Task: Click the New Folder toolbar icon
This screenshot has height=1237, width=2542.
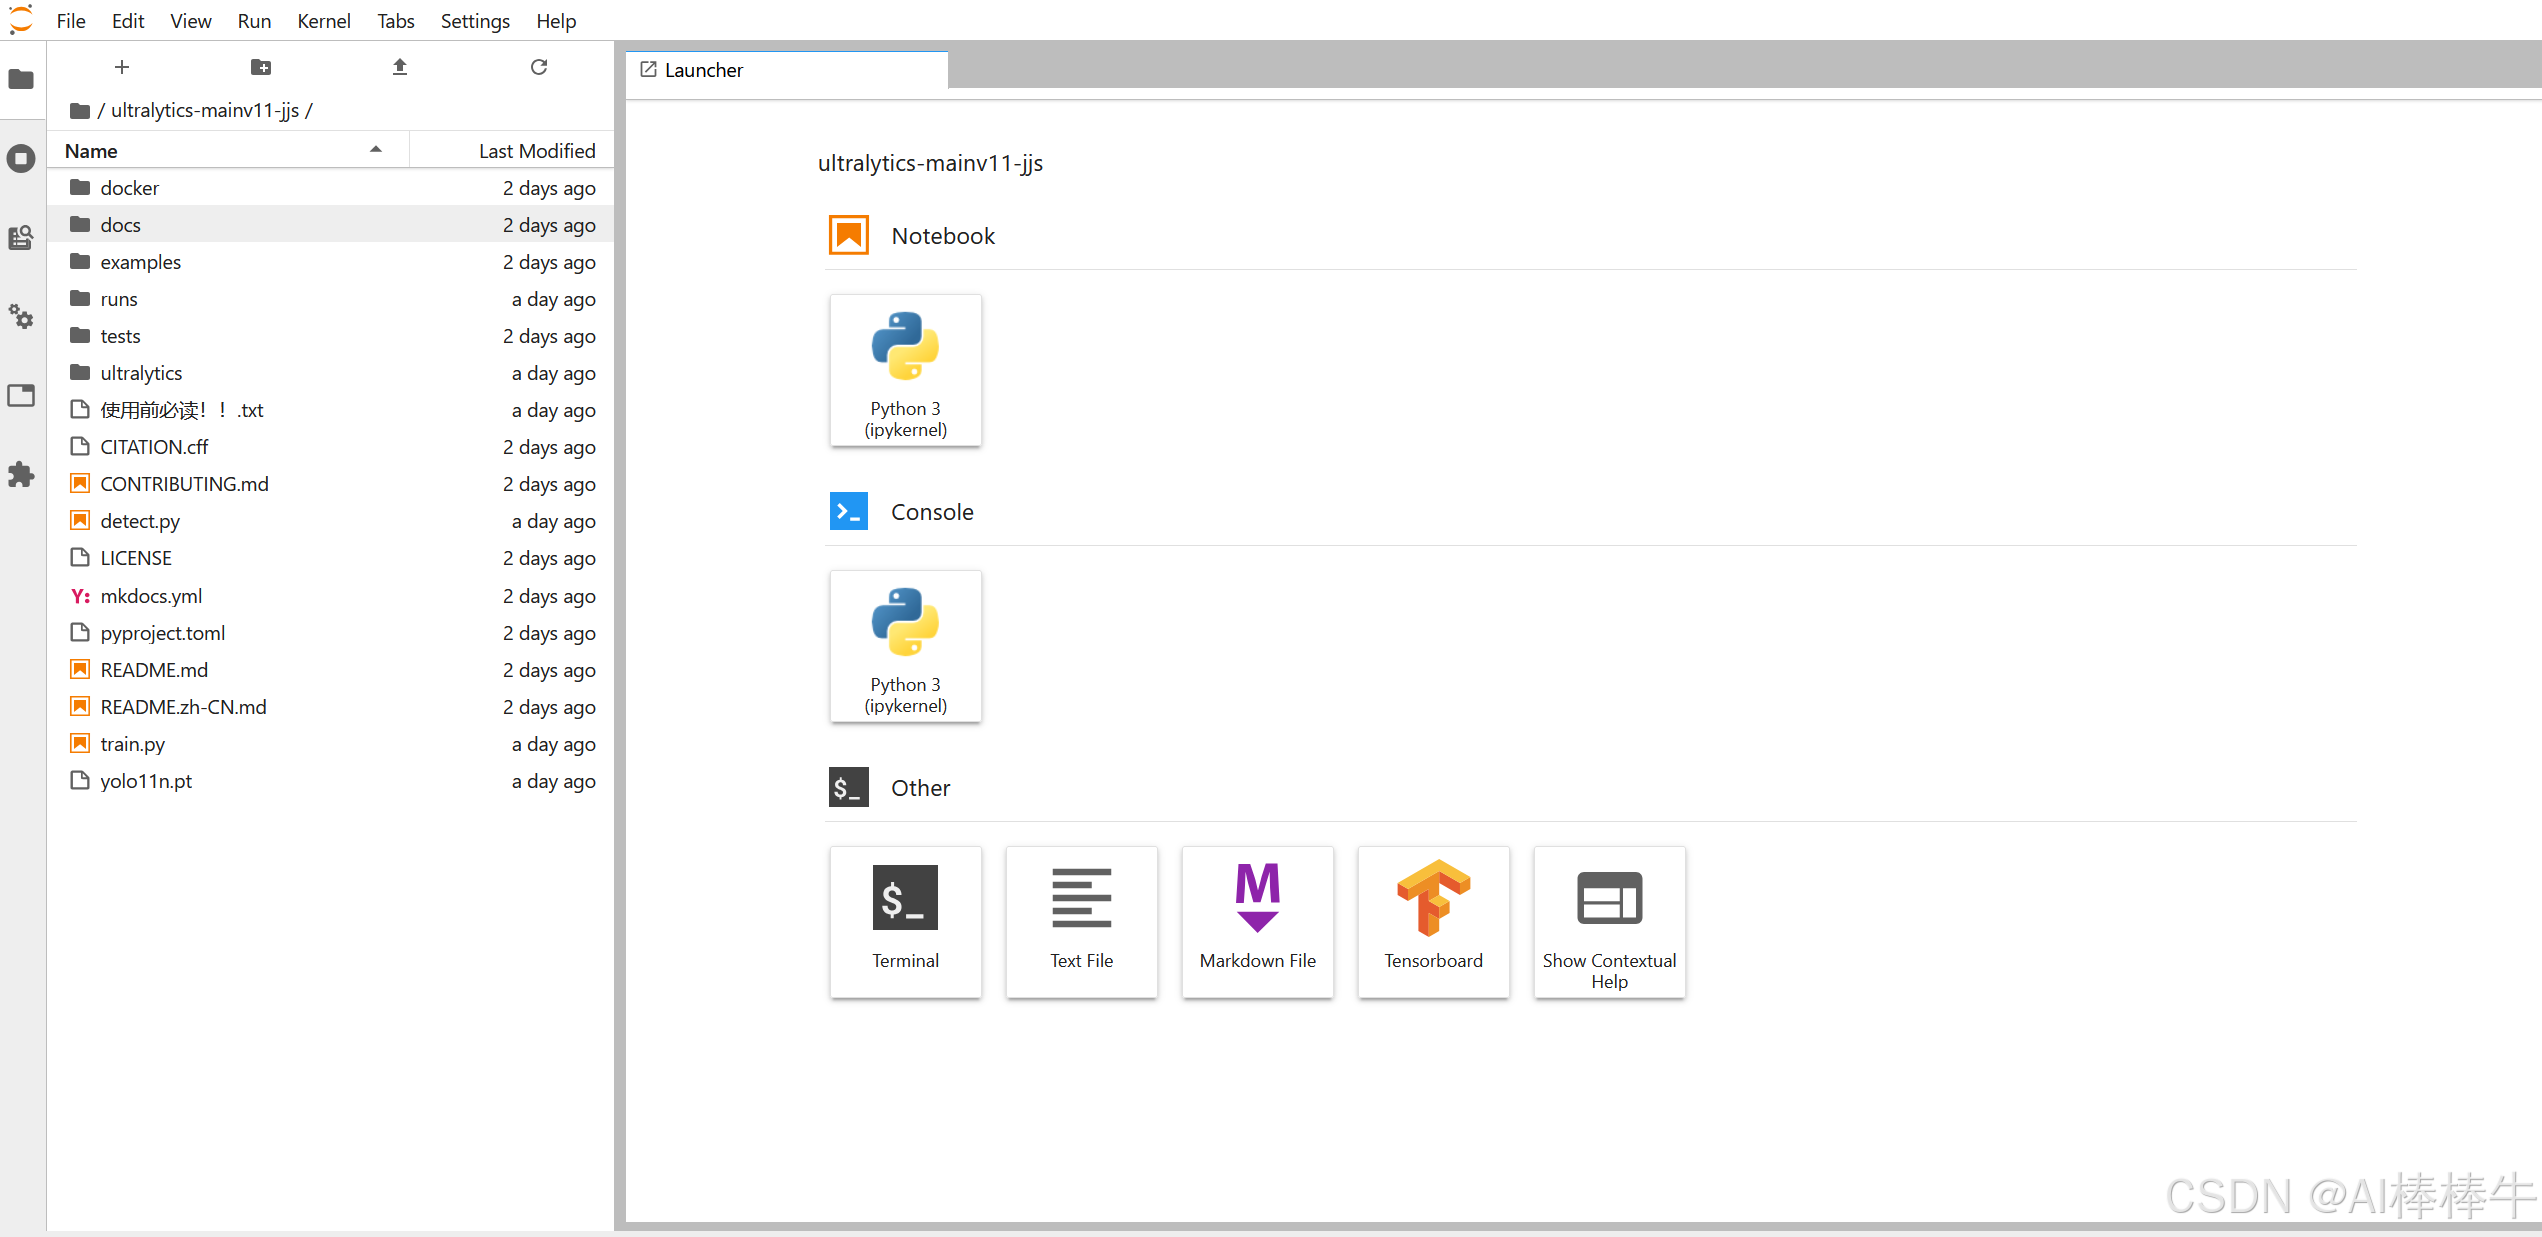Action: coord(260,67)
